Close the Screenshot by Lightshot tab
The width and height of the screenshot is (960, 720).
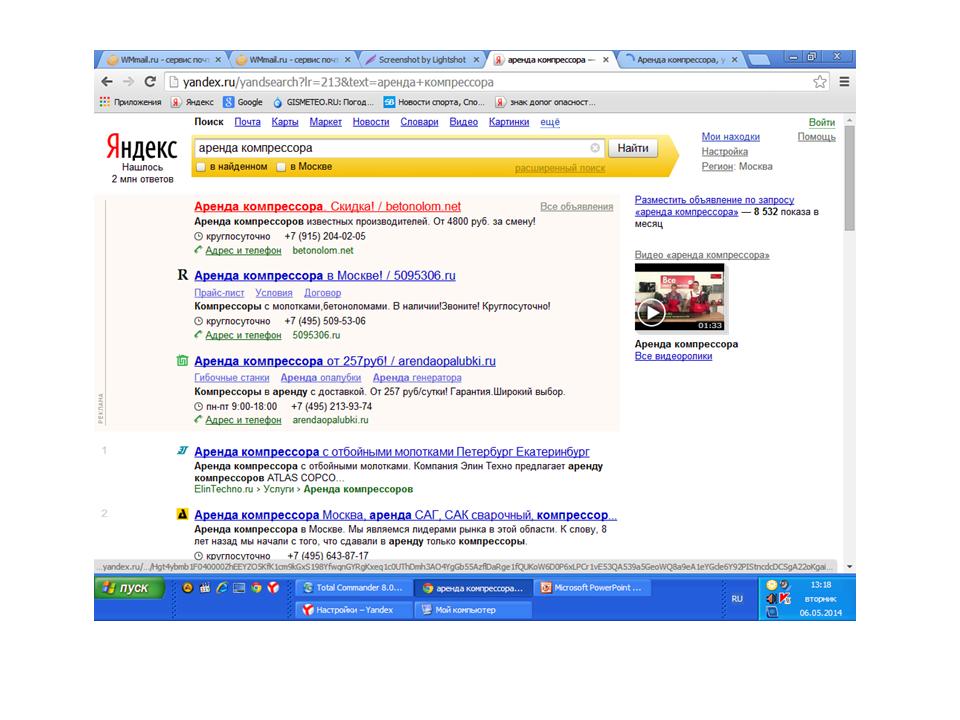click(x=476, y=60)
